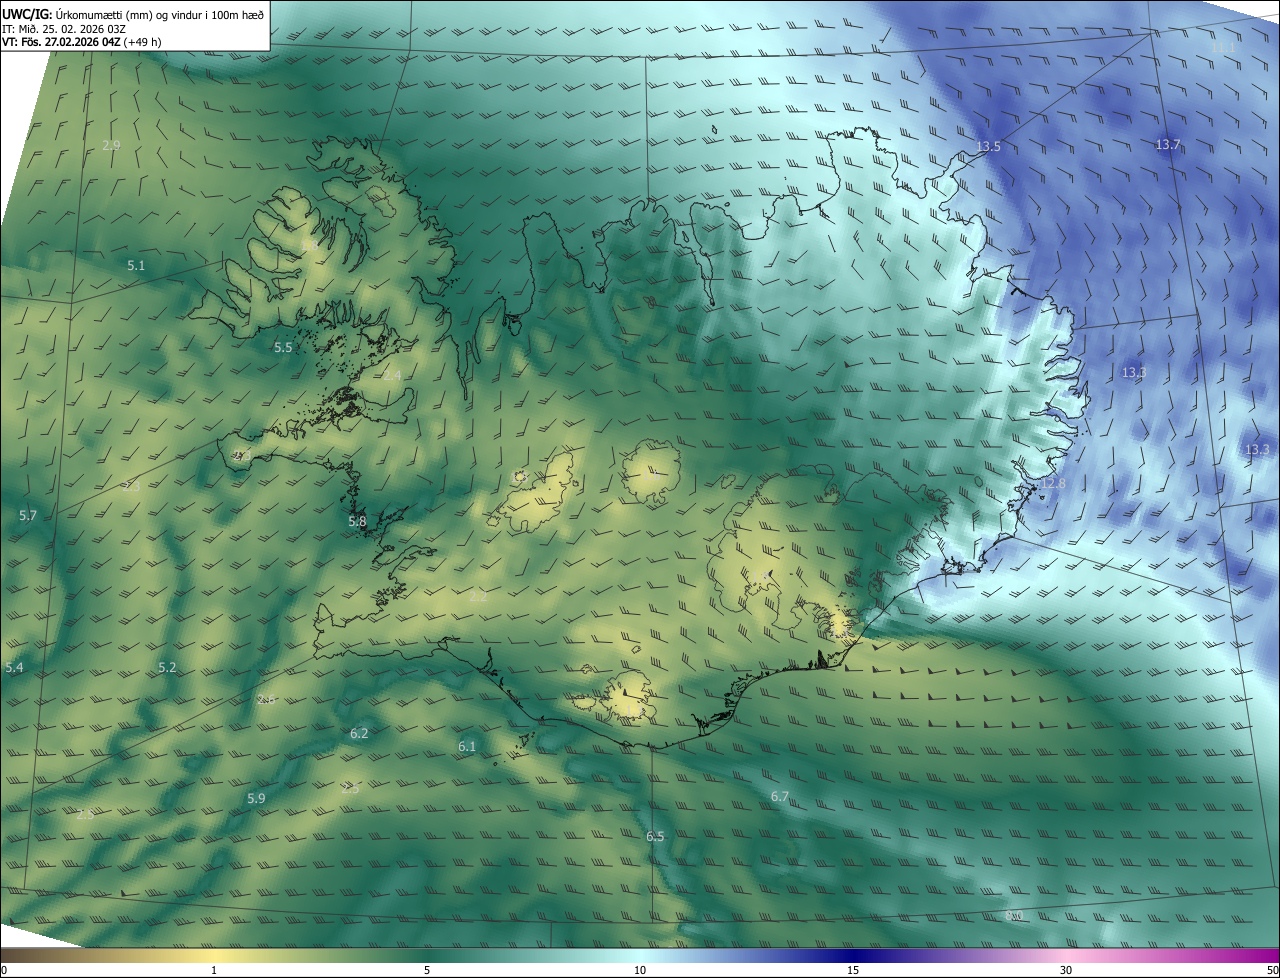
Task: Click the 6.5 value label on the map
Action: (655, 836)
